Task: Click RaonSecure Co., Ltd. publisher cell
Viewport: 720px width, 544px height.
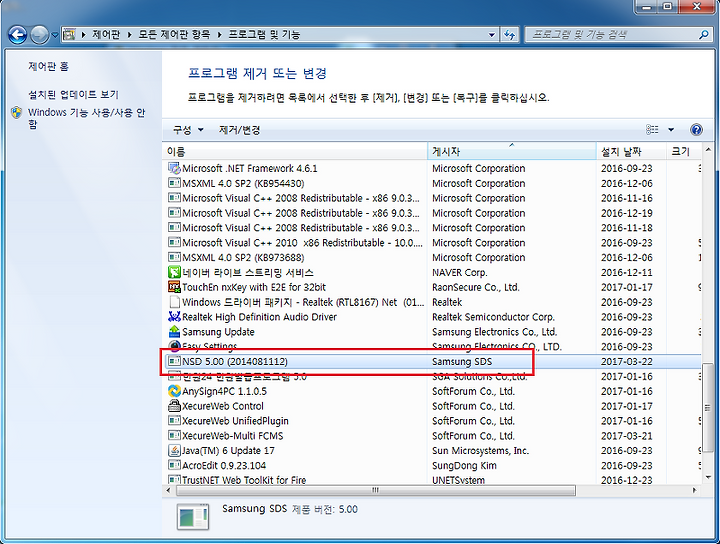Action: click(x=476, y=287)
